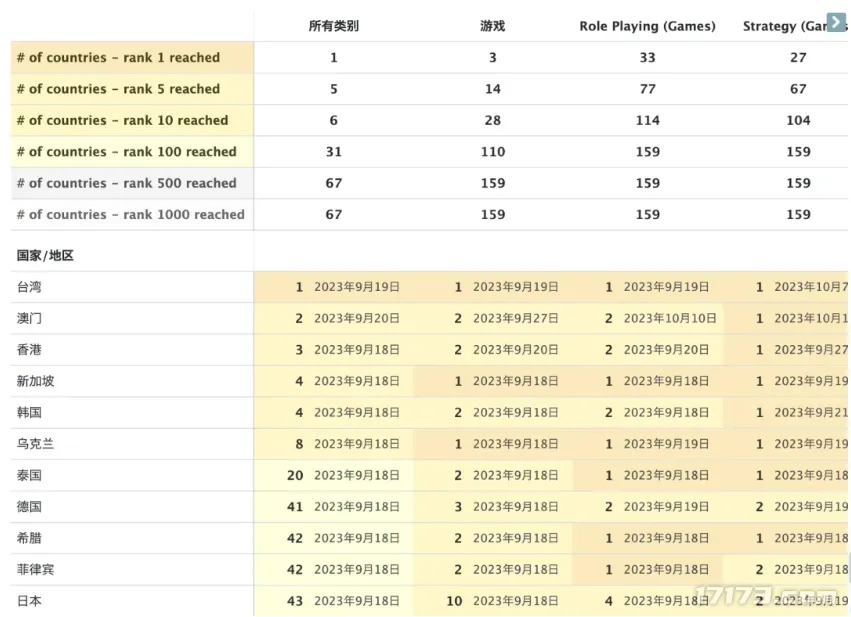Open the Role Playing (Games) column header
Viewport: 851px width, 617px height.
click(647, 26)
